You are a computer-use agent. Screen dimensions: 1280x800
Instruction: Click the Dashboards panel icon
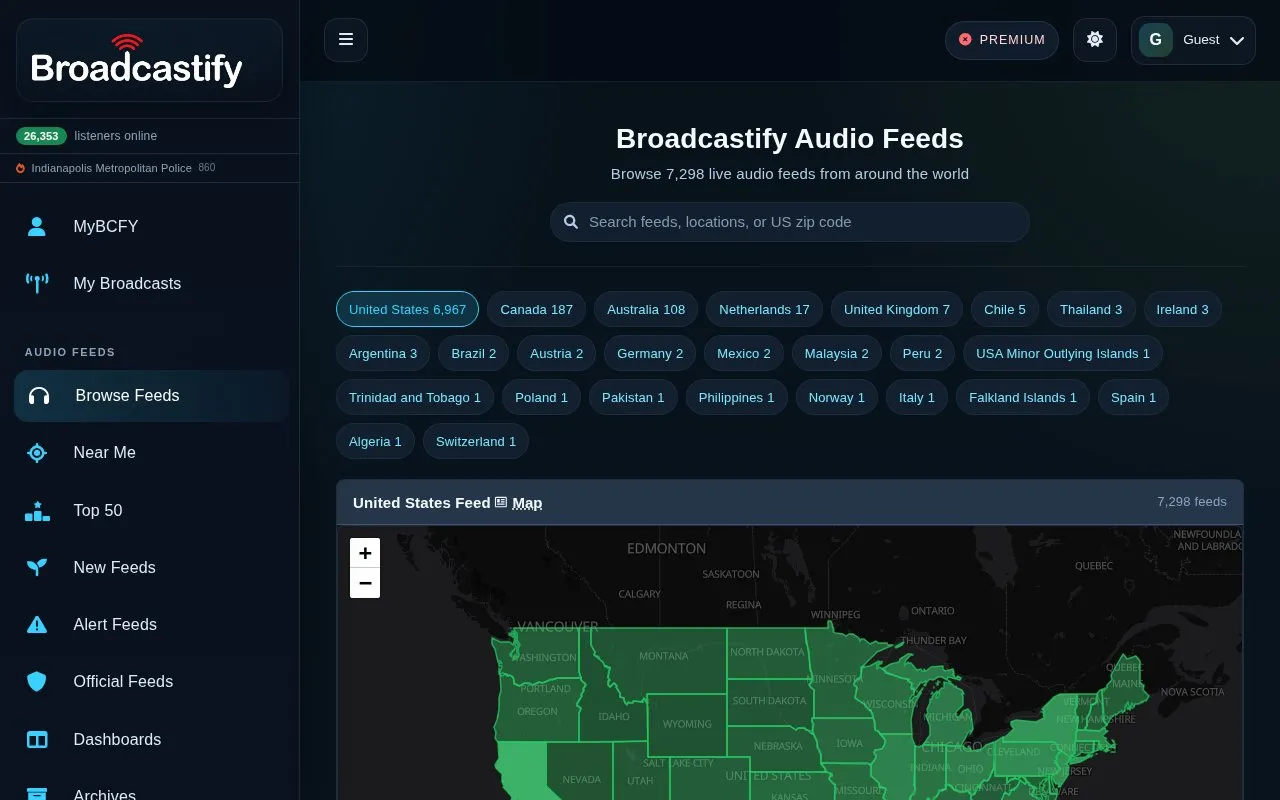(x=37, y=739)
